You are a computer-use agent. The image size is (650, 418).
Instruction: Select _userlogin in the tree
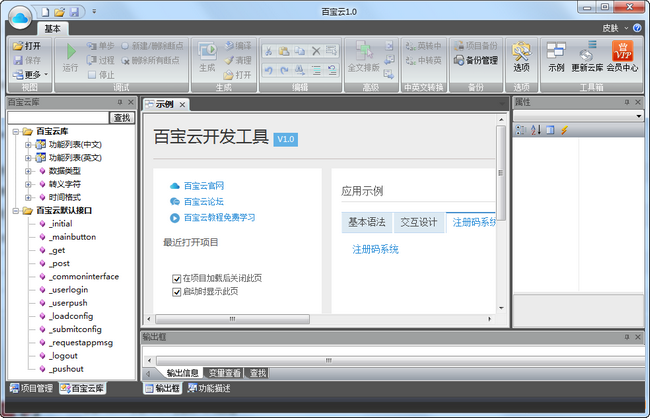pos(68,290)
